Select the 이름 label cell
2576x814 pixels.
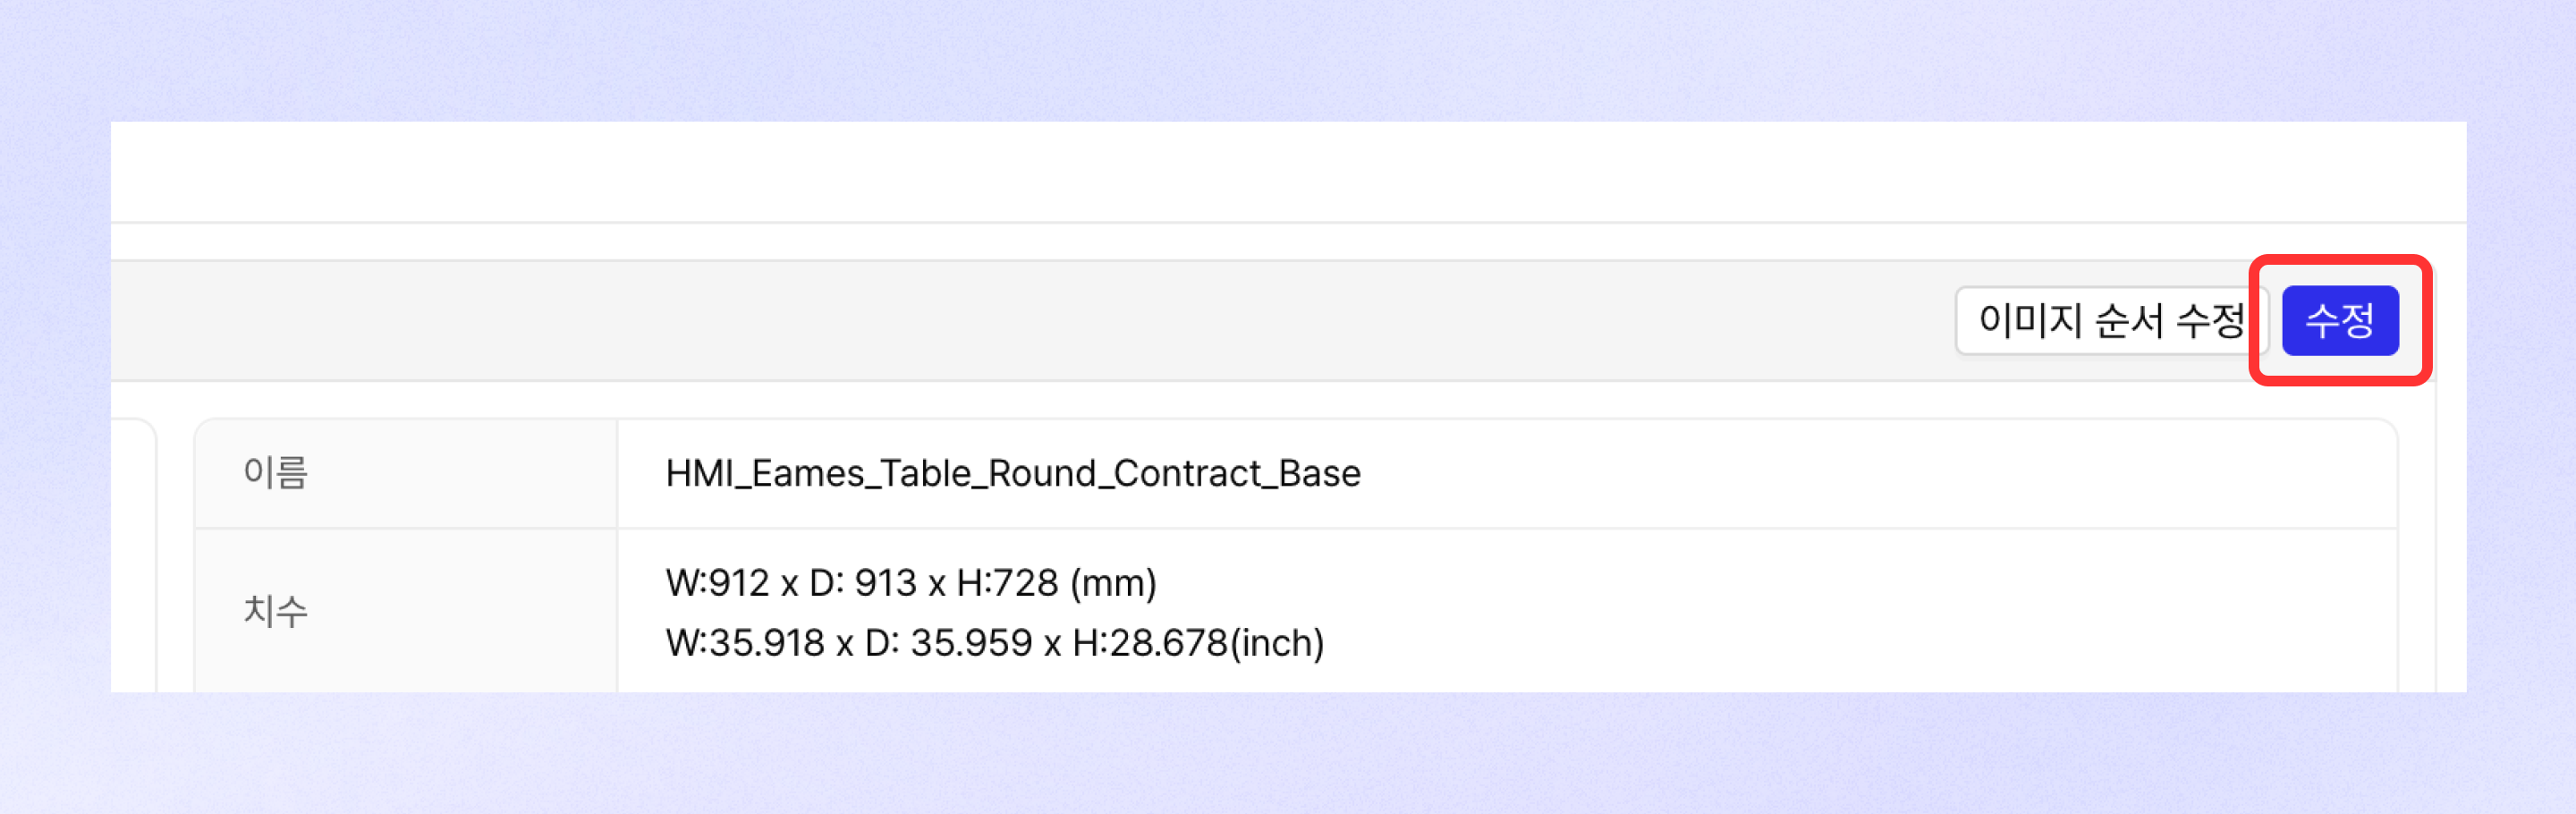(x=406, y=473)
